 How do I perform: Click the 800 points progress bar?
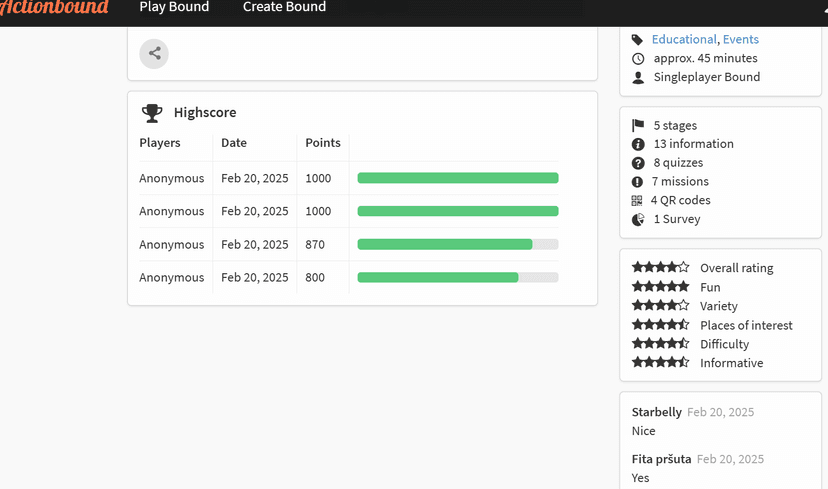[x=457, y=278]
